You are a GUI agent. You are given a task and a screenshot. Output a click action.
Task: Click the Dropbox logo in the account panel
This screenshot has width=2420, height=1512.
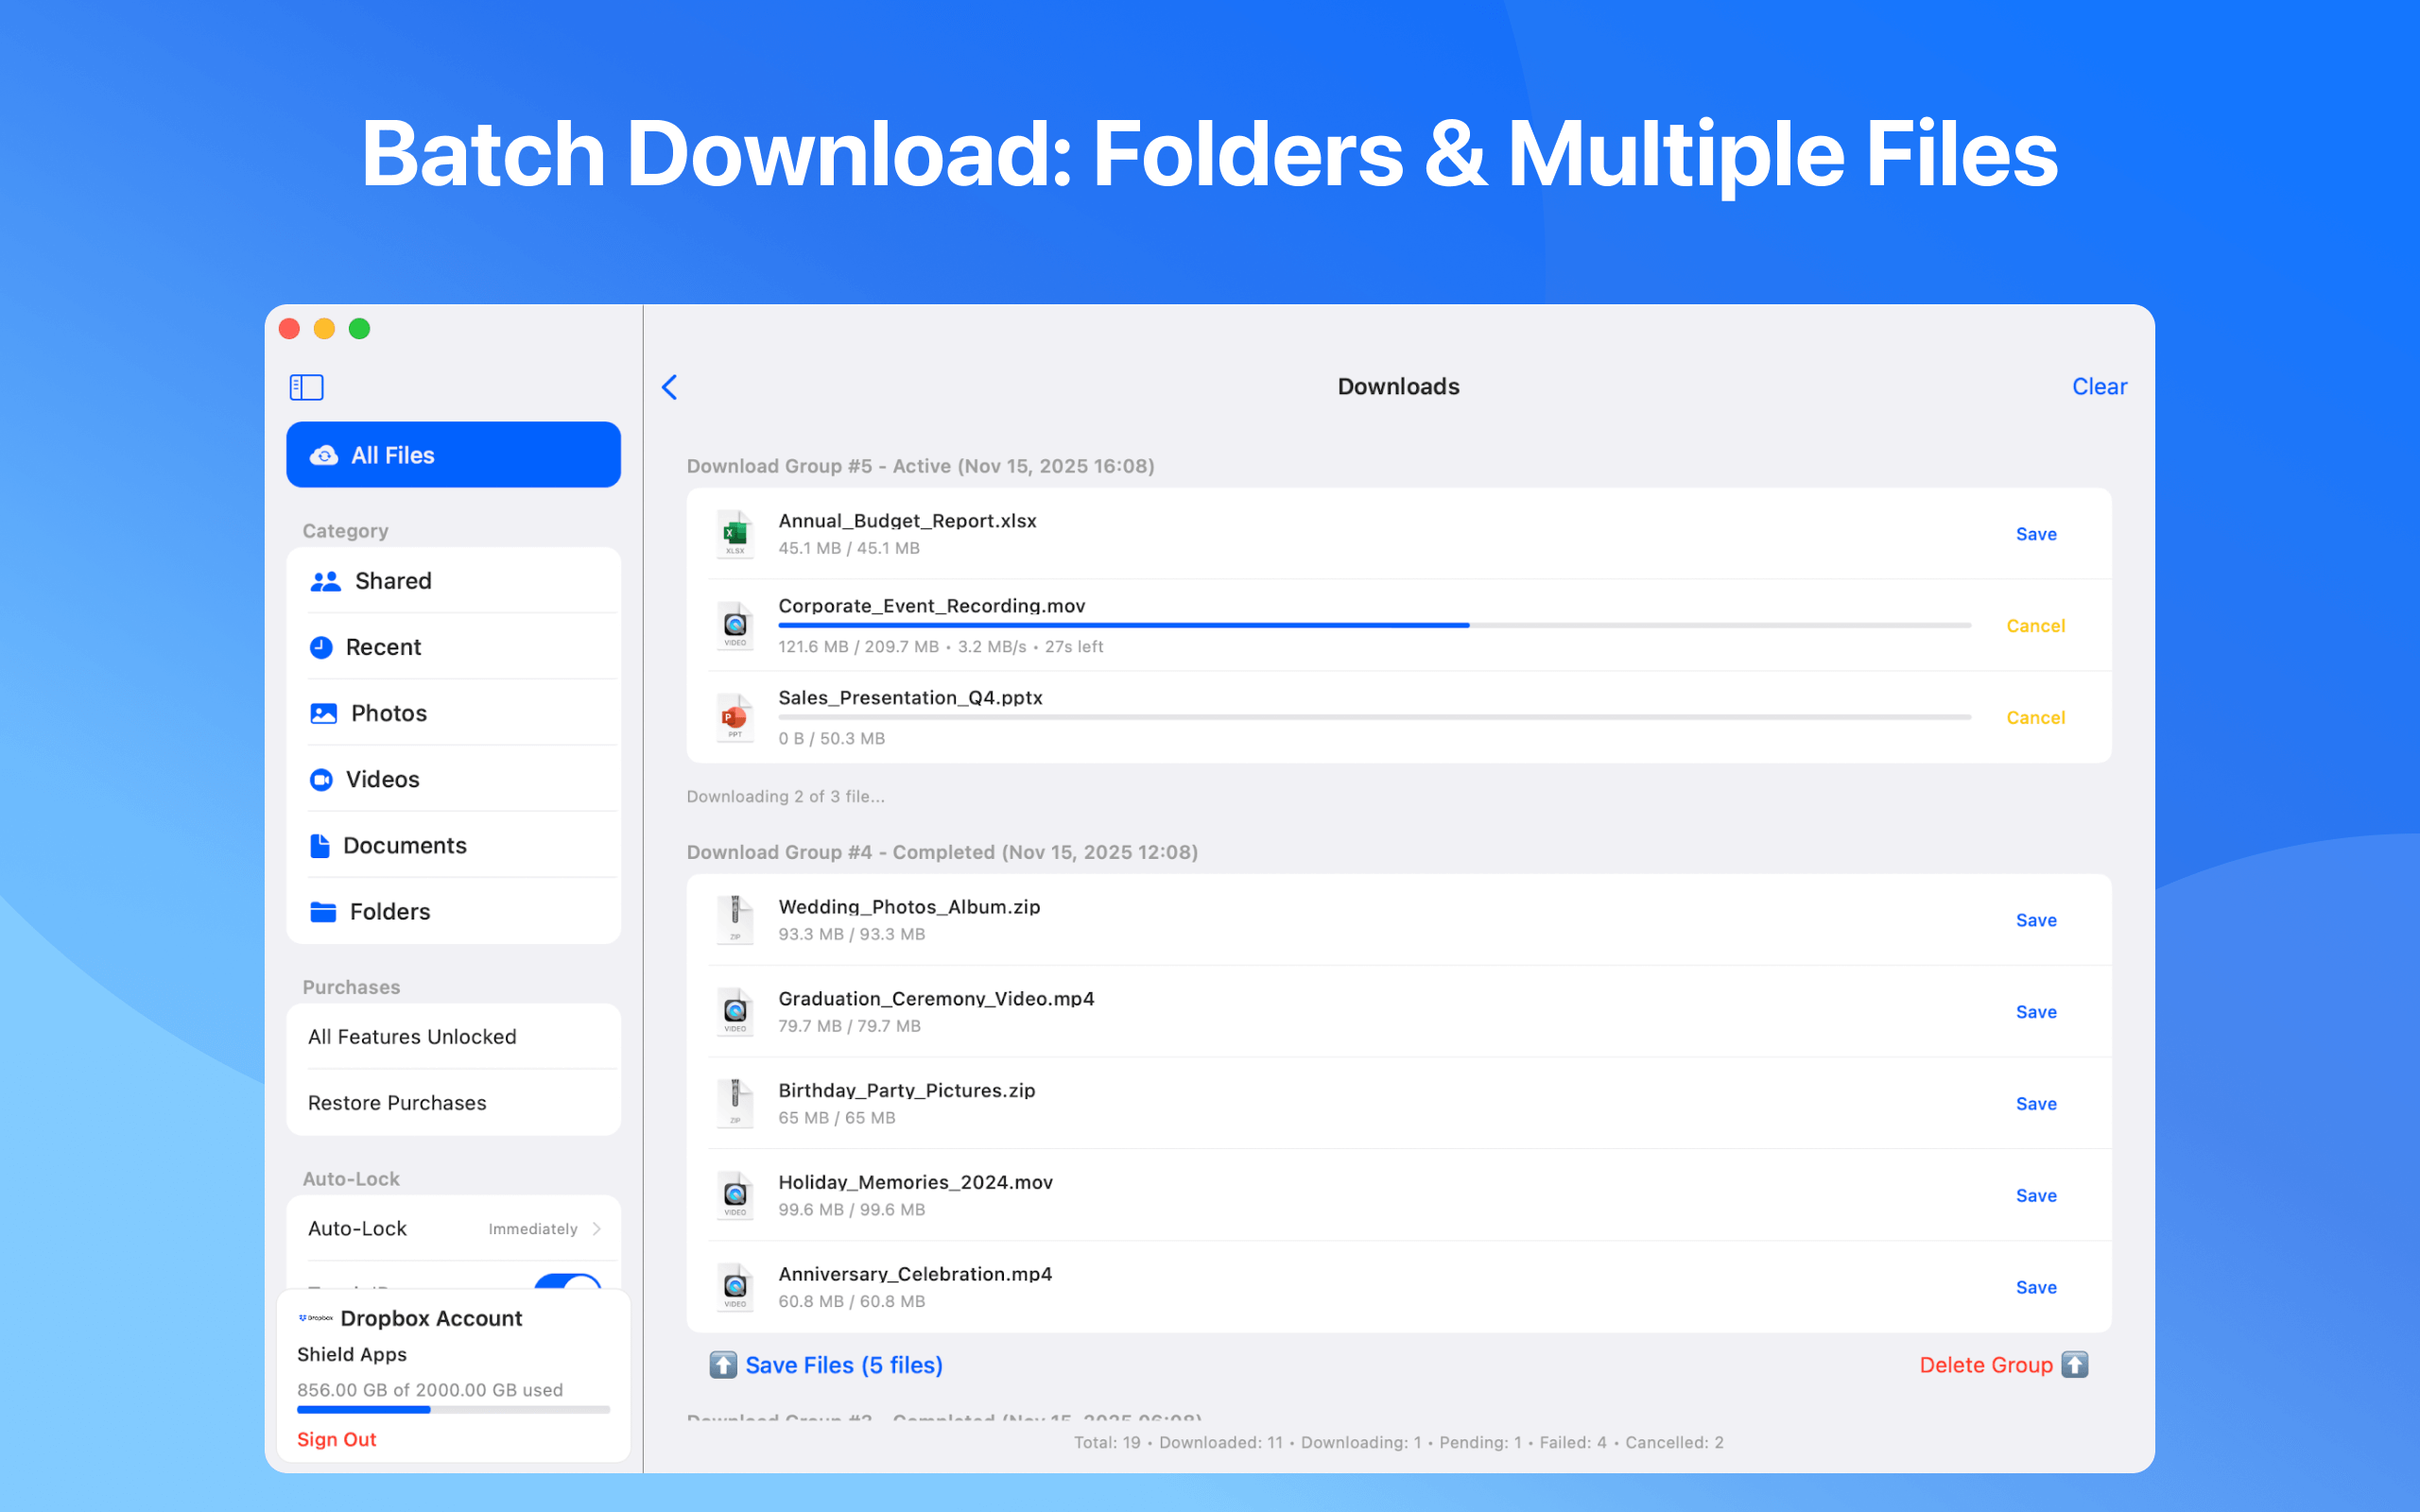coord(316,1318)
